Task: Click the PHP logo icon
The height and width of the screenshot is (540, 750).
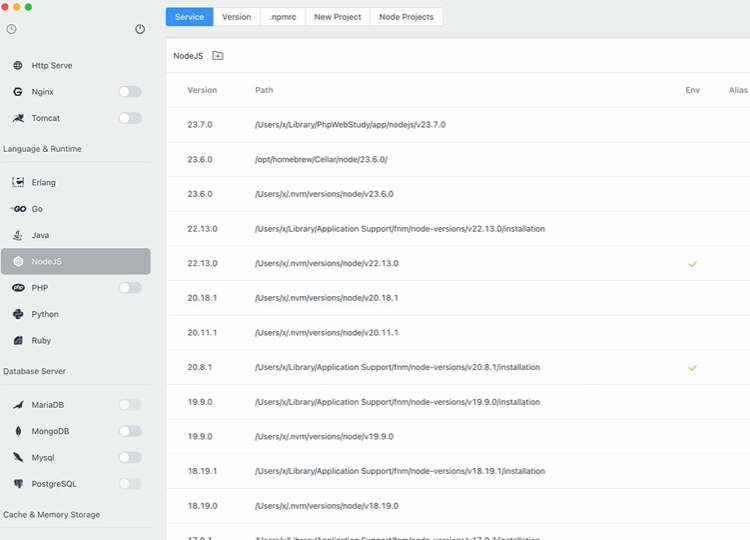Action: [x=18, y=288]
